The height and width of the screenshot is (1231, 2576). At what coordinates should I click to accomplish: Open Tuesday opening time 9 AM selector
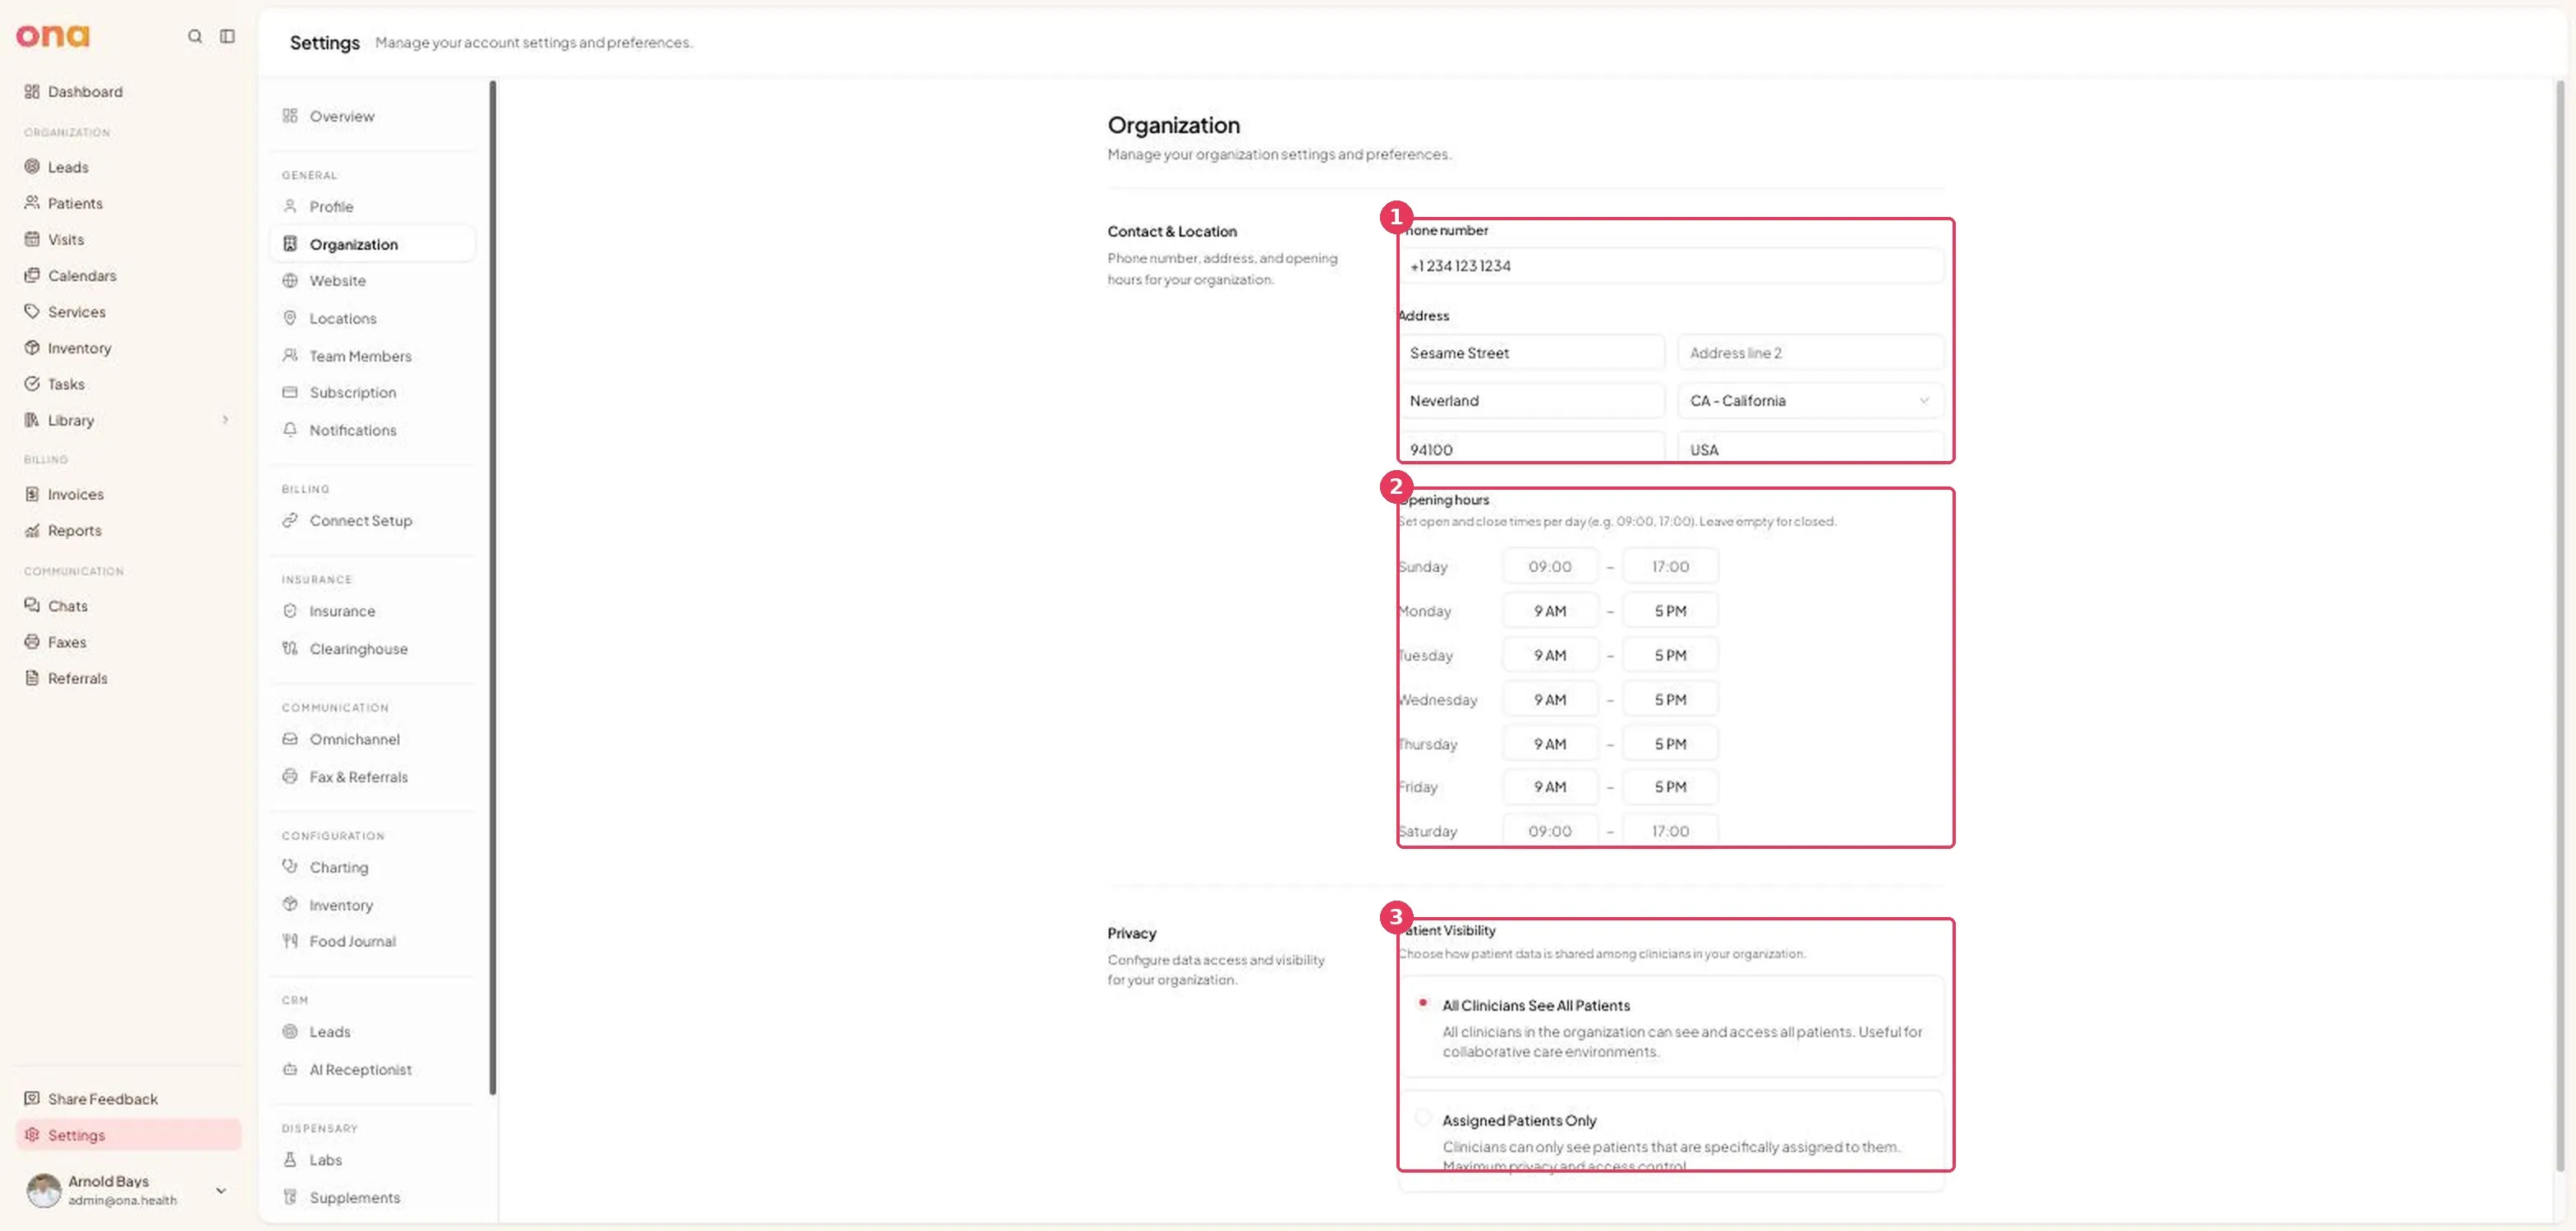1549,656
